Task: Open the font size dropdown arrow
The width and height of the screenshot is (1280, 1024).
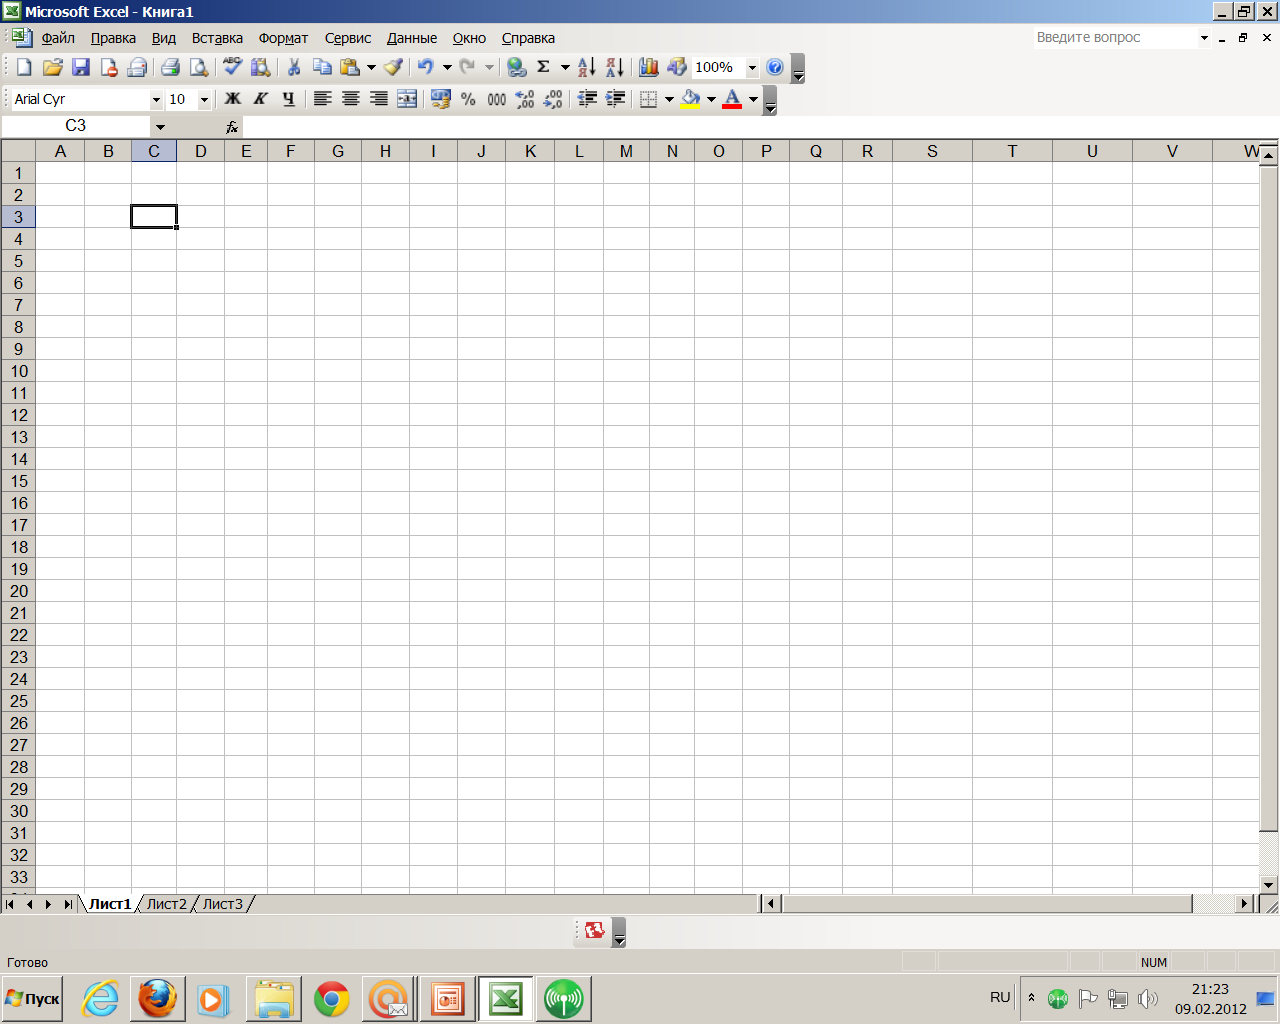Action: click(x=204, y=100)
